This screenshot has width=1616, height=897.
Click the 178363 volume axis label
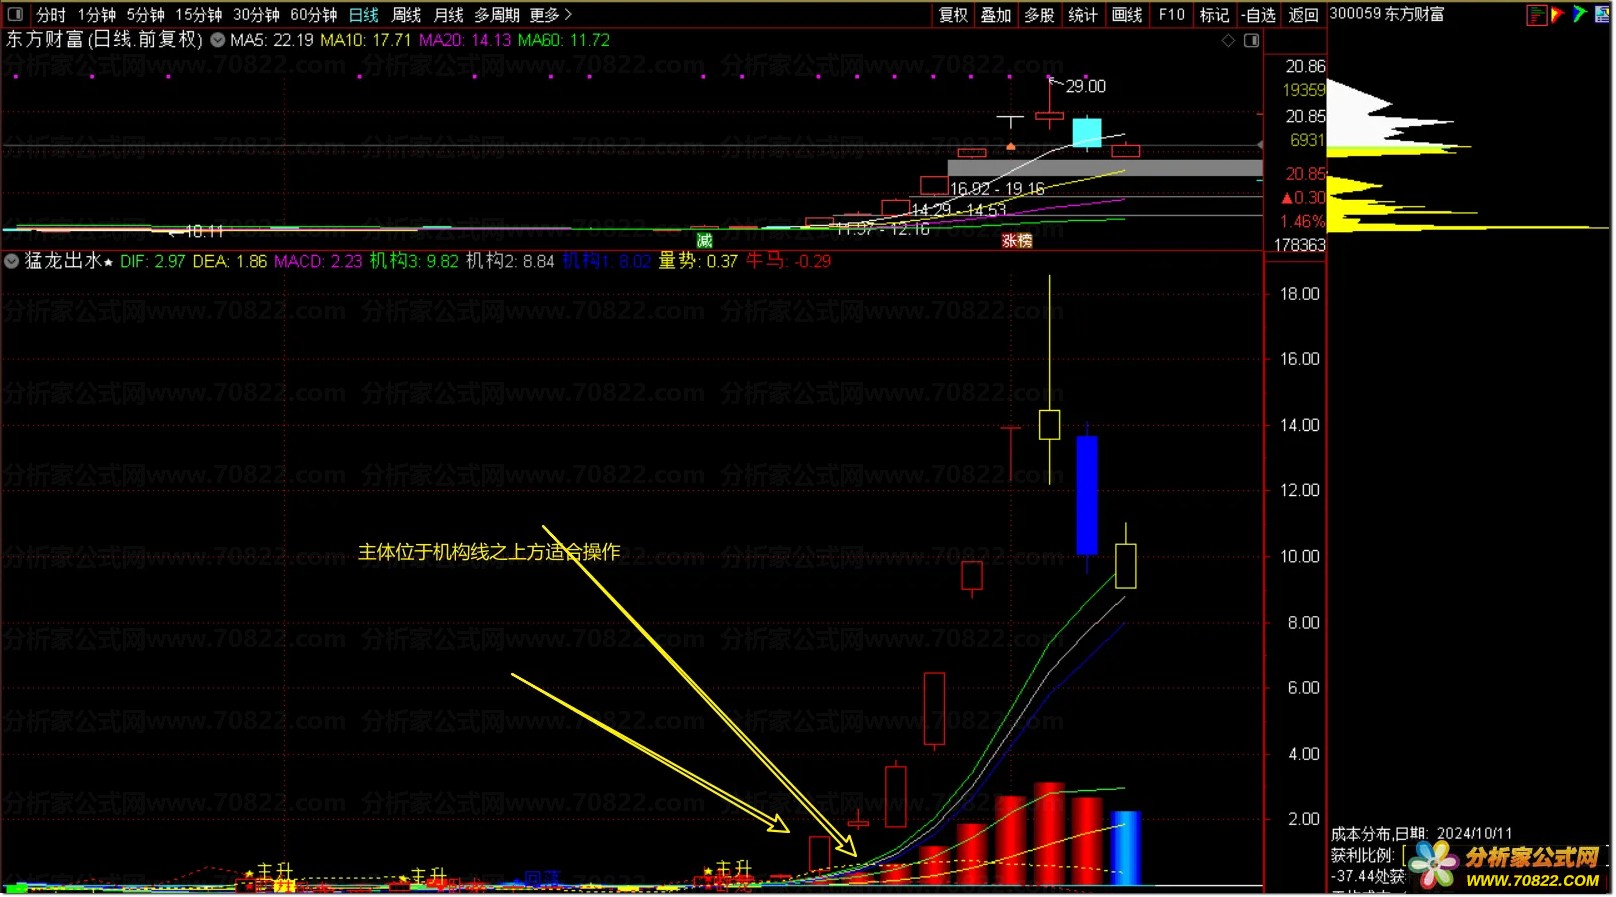(1299, 245)
